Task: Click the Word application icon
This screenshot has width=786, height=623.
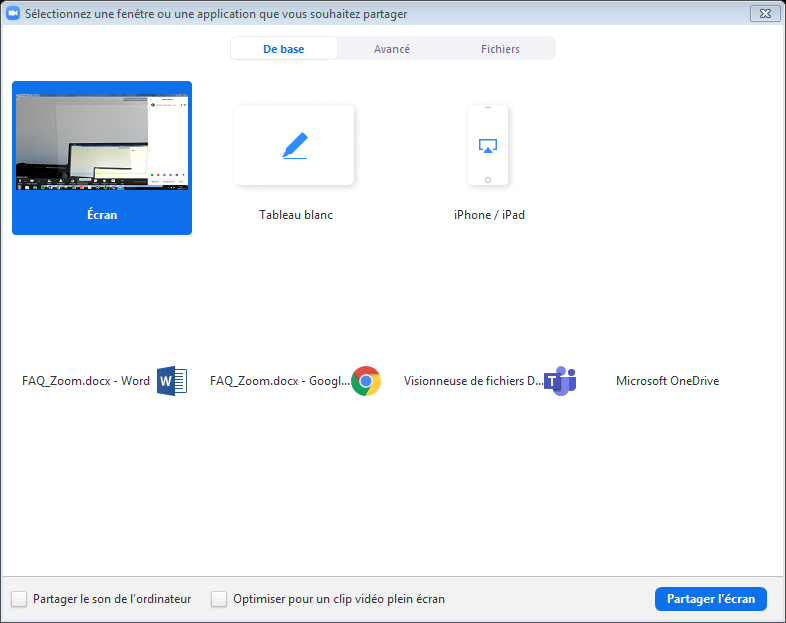Action: 172,381
